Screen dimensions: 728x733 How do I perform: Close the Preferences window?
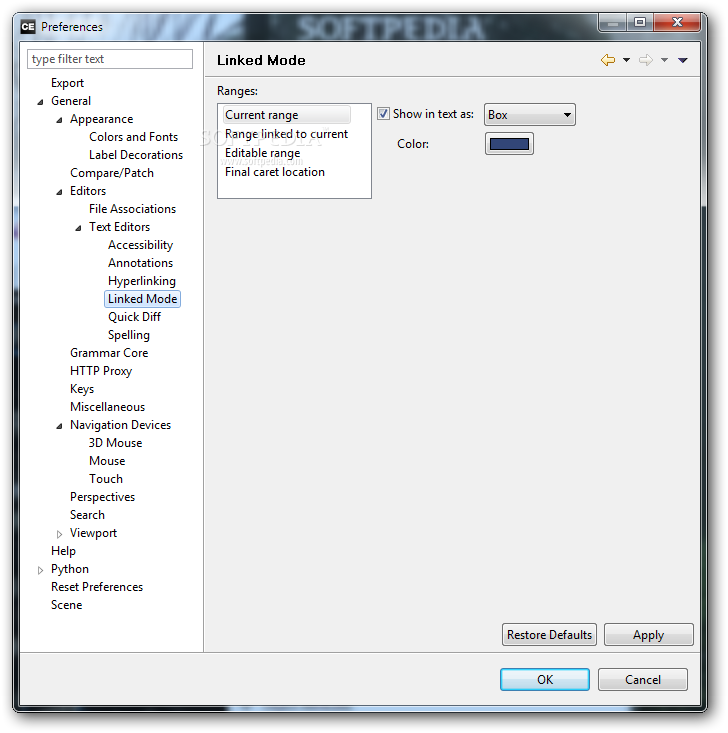(677, 22)
